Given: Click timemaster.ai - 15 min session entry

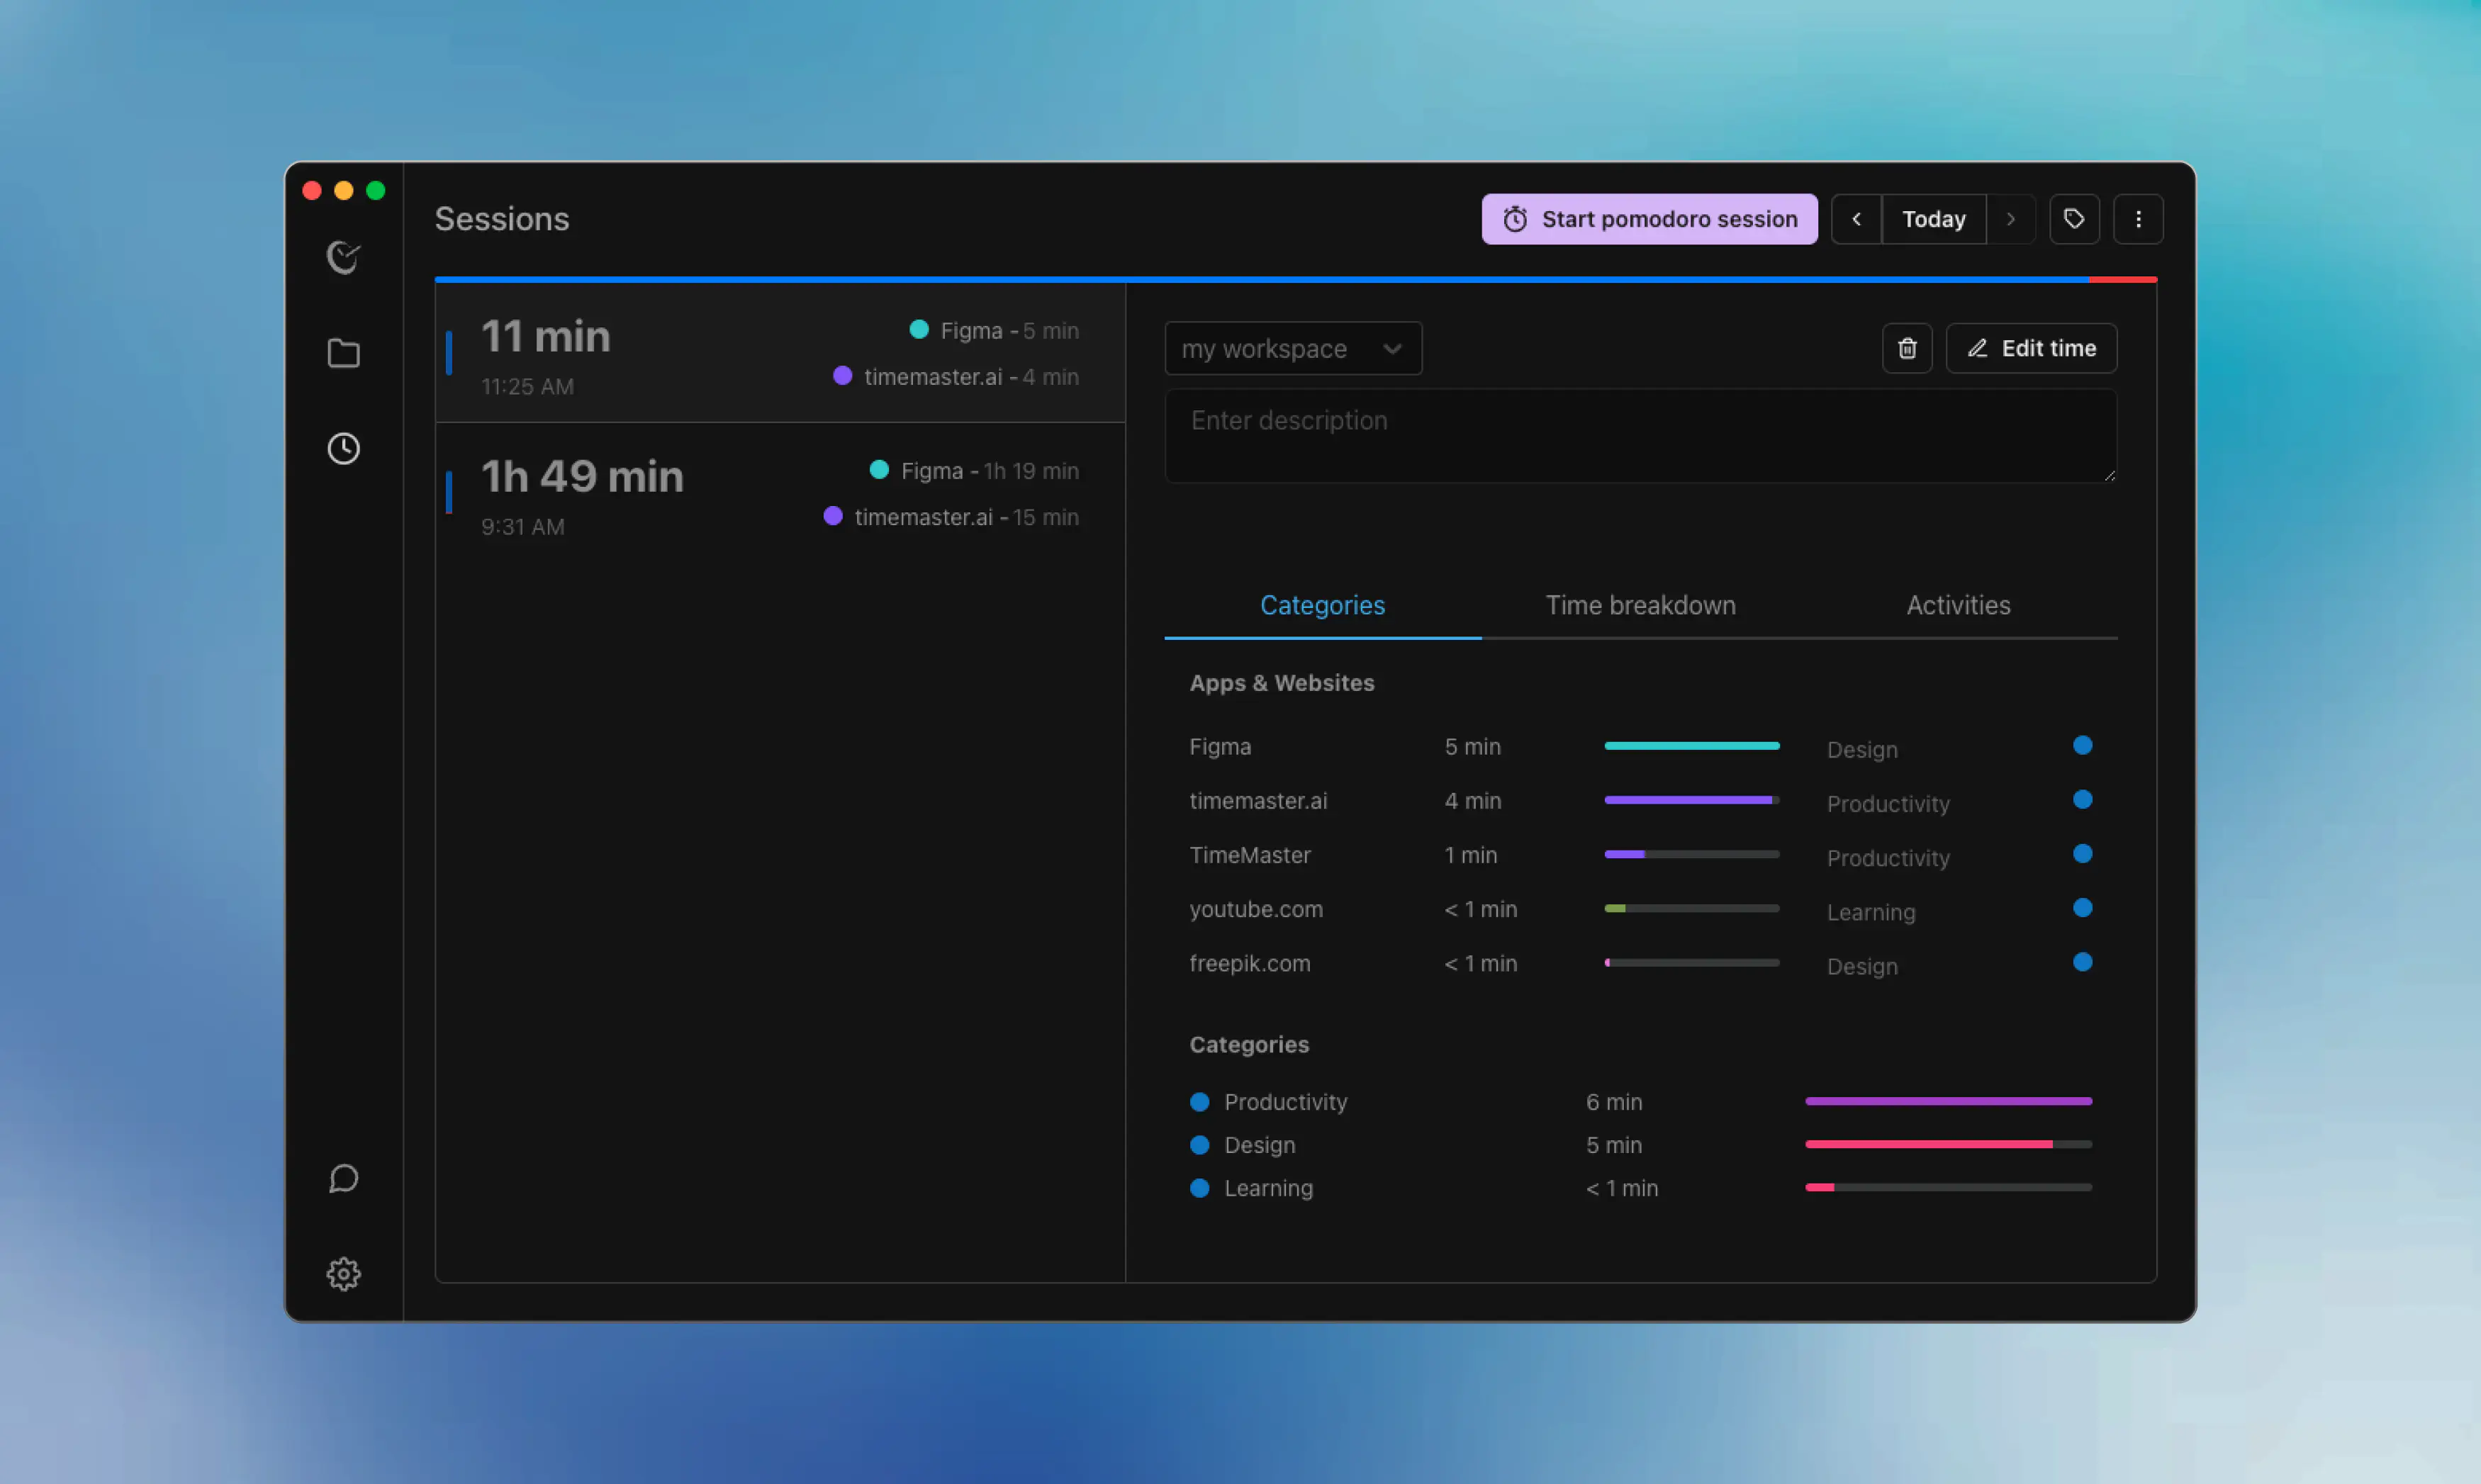Looking at the screenshot, I should [x=951, y=516].
